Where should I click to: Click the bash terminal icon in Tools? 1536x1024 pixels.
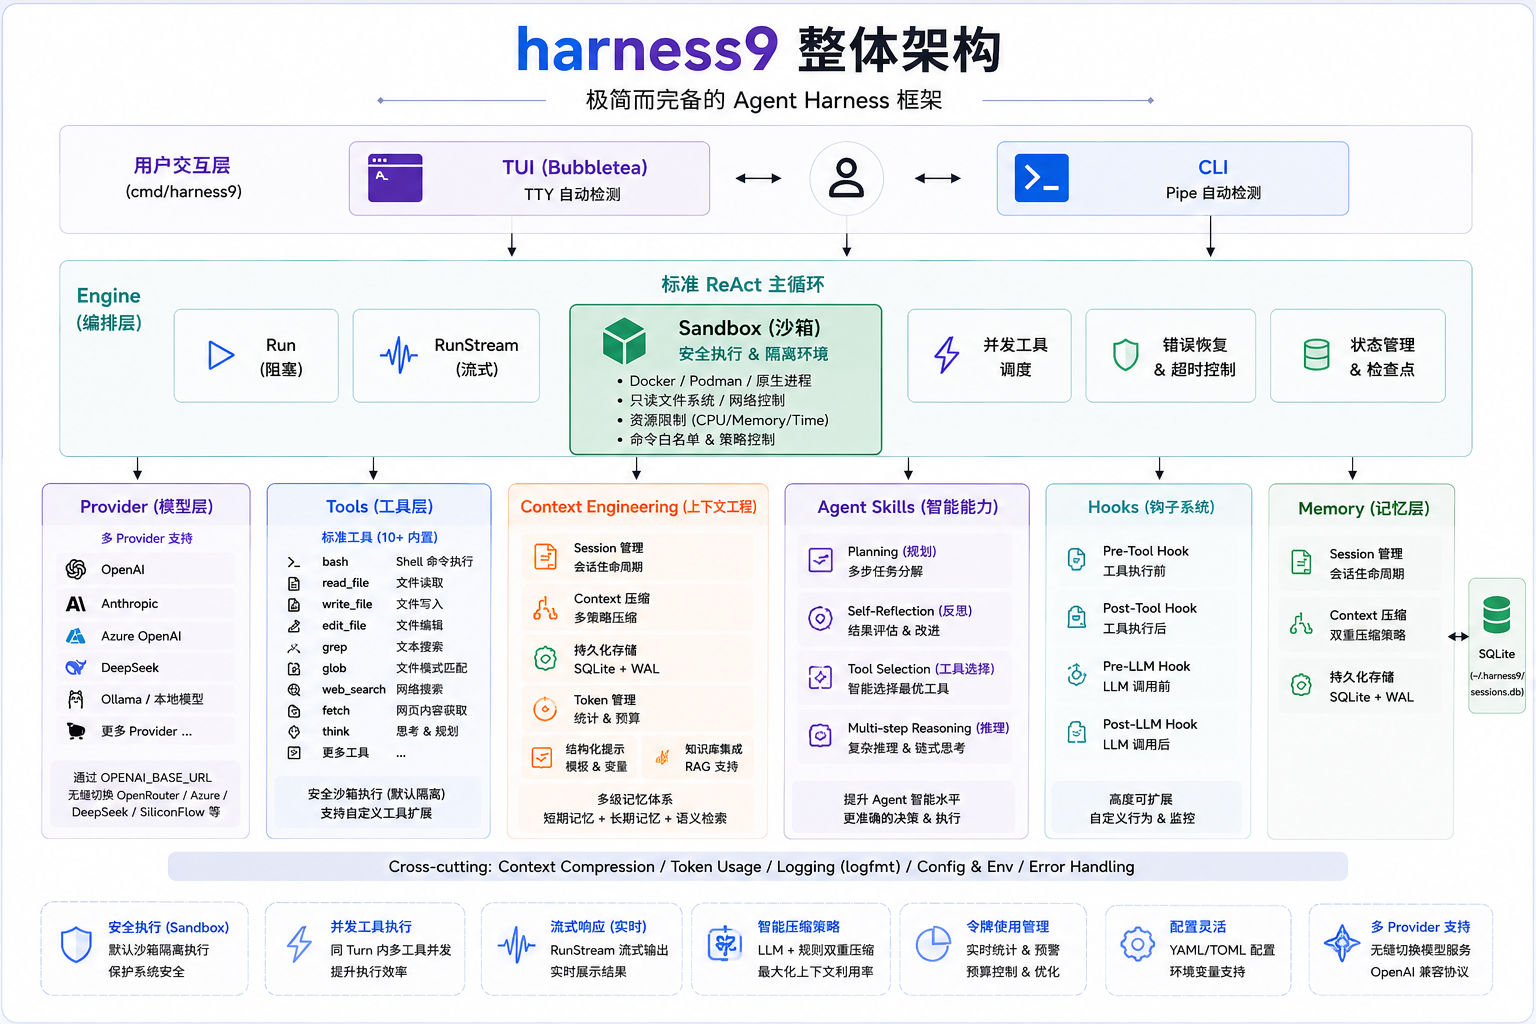pyautogui.click(x=294, y=562)
